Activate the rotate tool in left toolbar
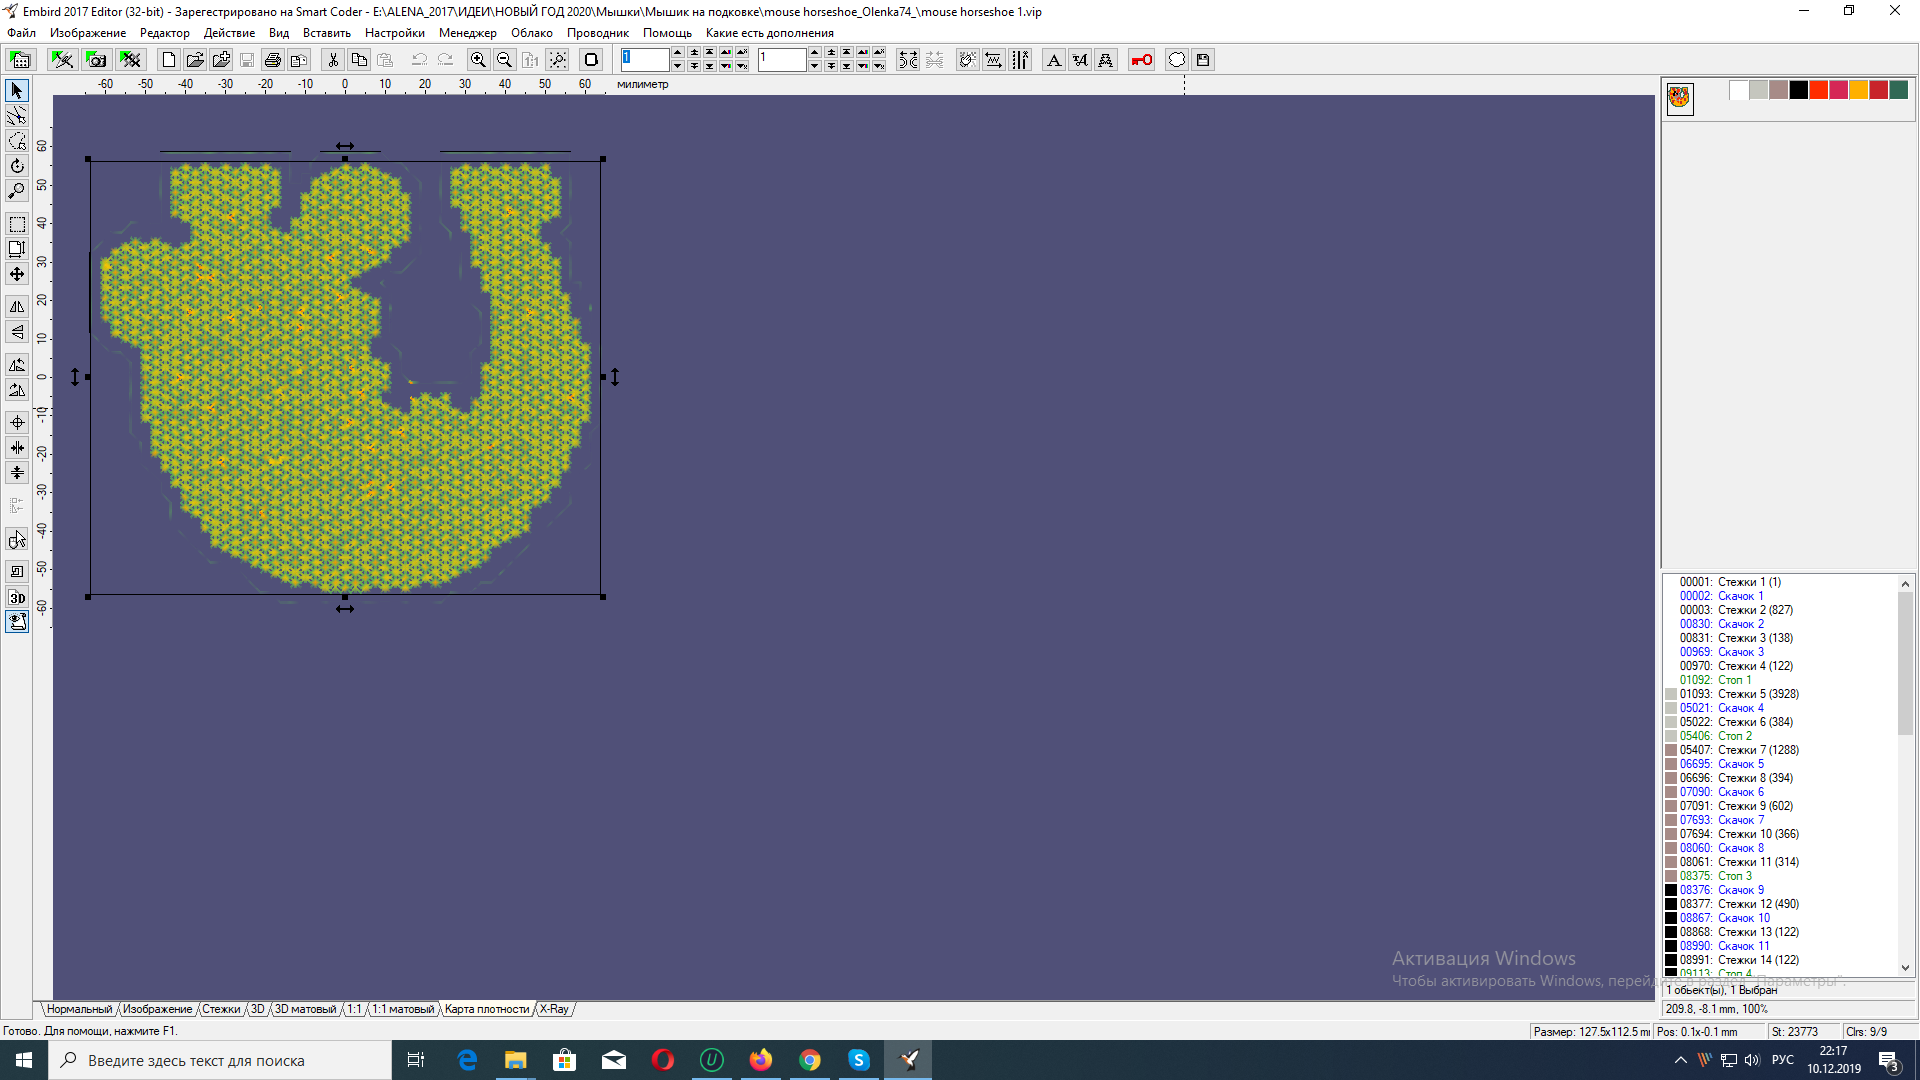The image size is (1920, 1080). coord(17,166)
